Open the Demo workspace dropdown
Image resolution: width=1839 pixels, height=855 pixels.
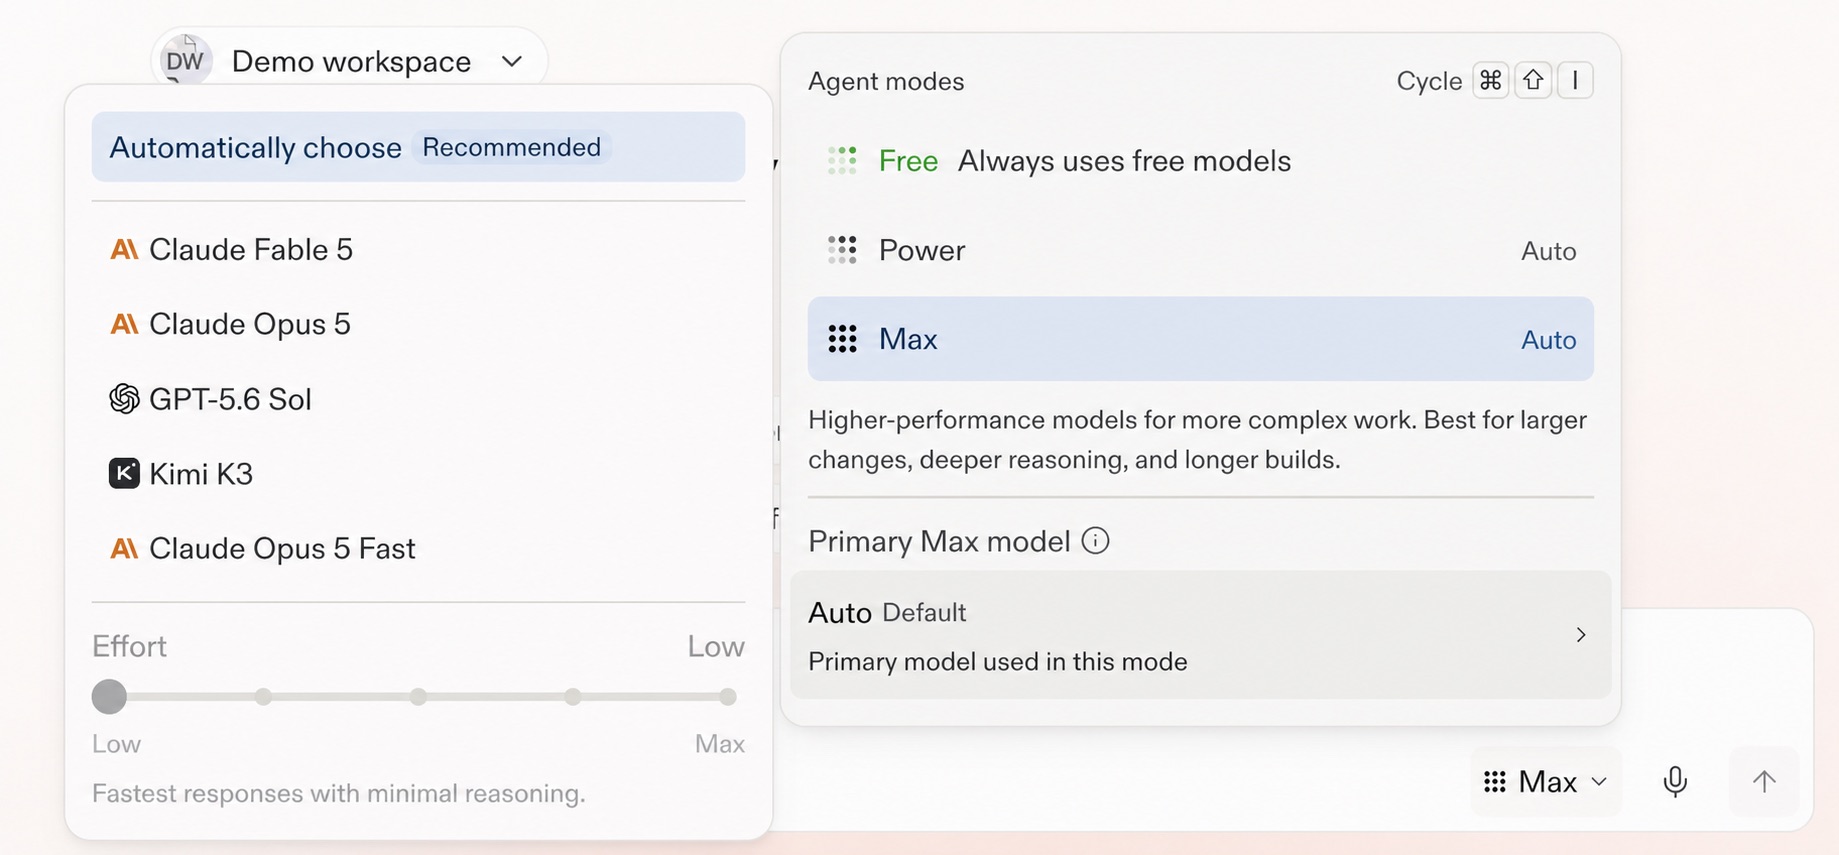[x=350, y=61]
